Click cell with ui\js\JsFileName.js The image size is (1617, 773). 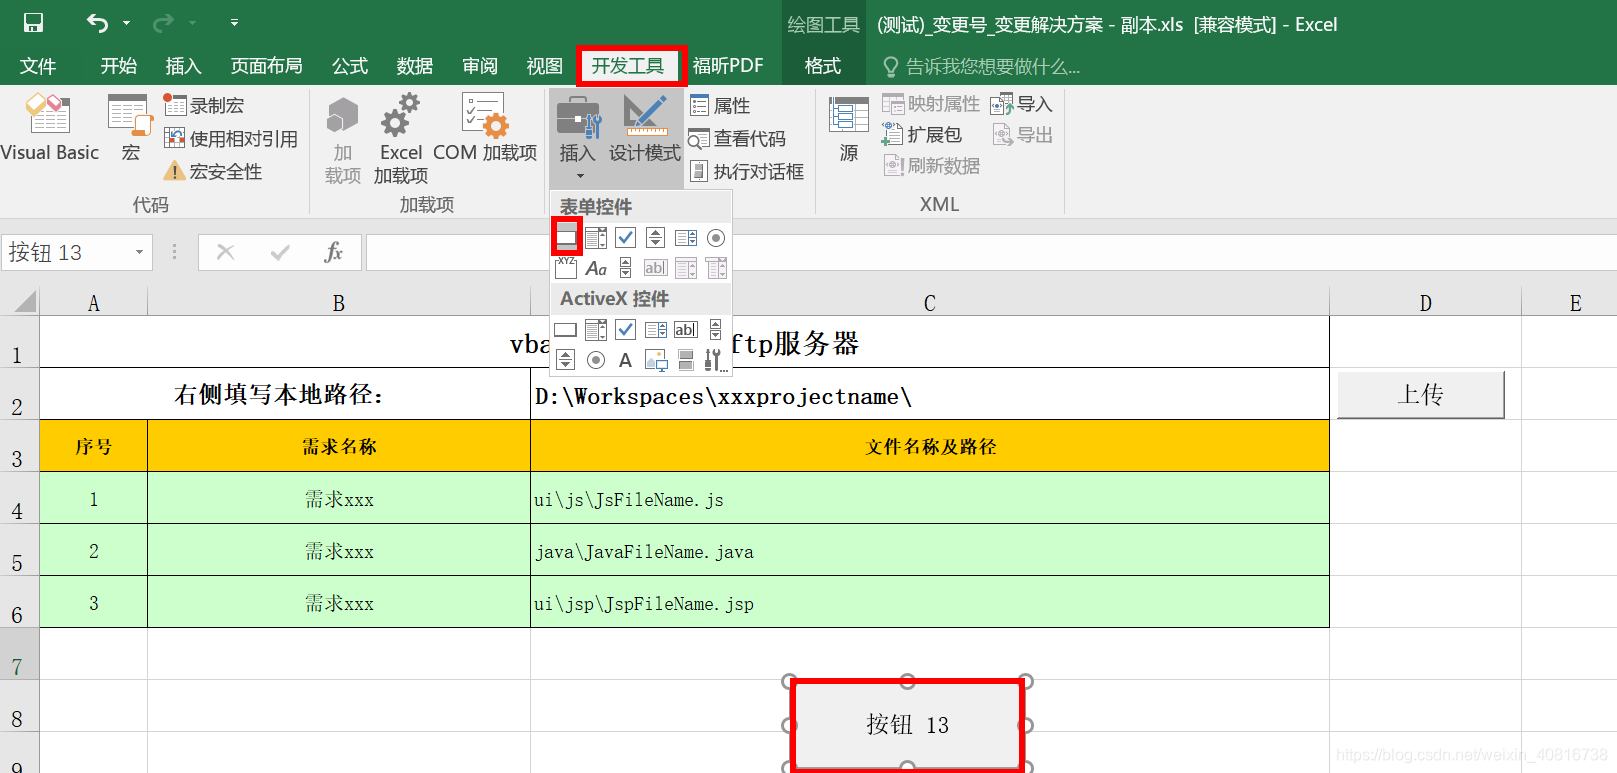pos(930,498)
